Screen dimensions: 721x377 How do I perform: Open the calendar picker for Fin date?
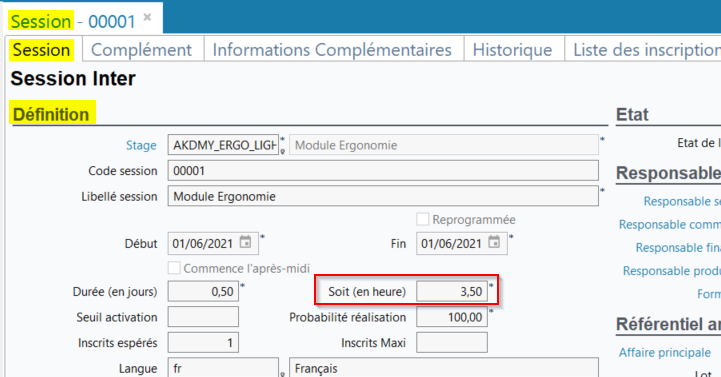pos(494,242)
